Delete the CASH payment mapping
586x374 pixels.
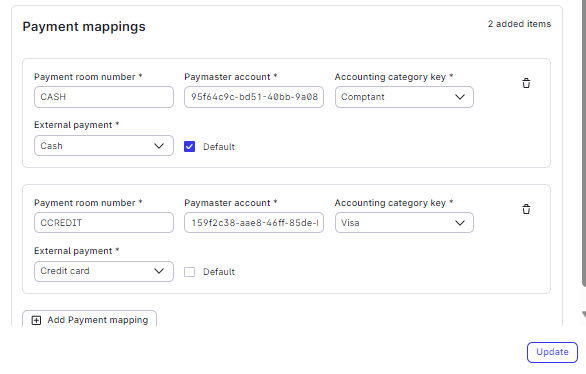pyautogui.click(x=526, y=83)
